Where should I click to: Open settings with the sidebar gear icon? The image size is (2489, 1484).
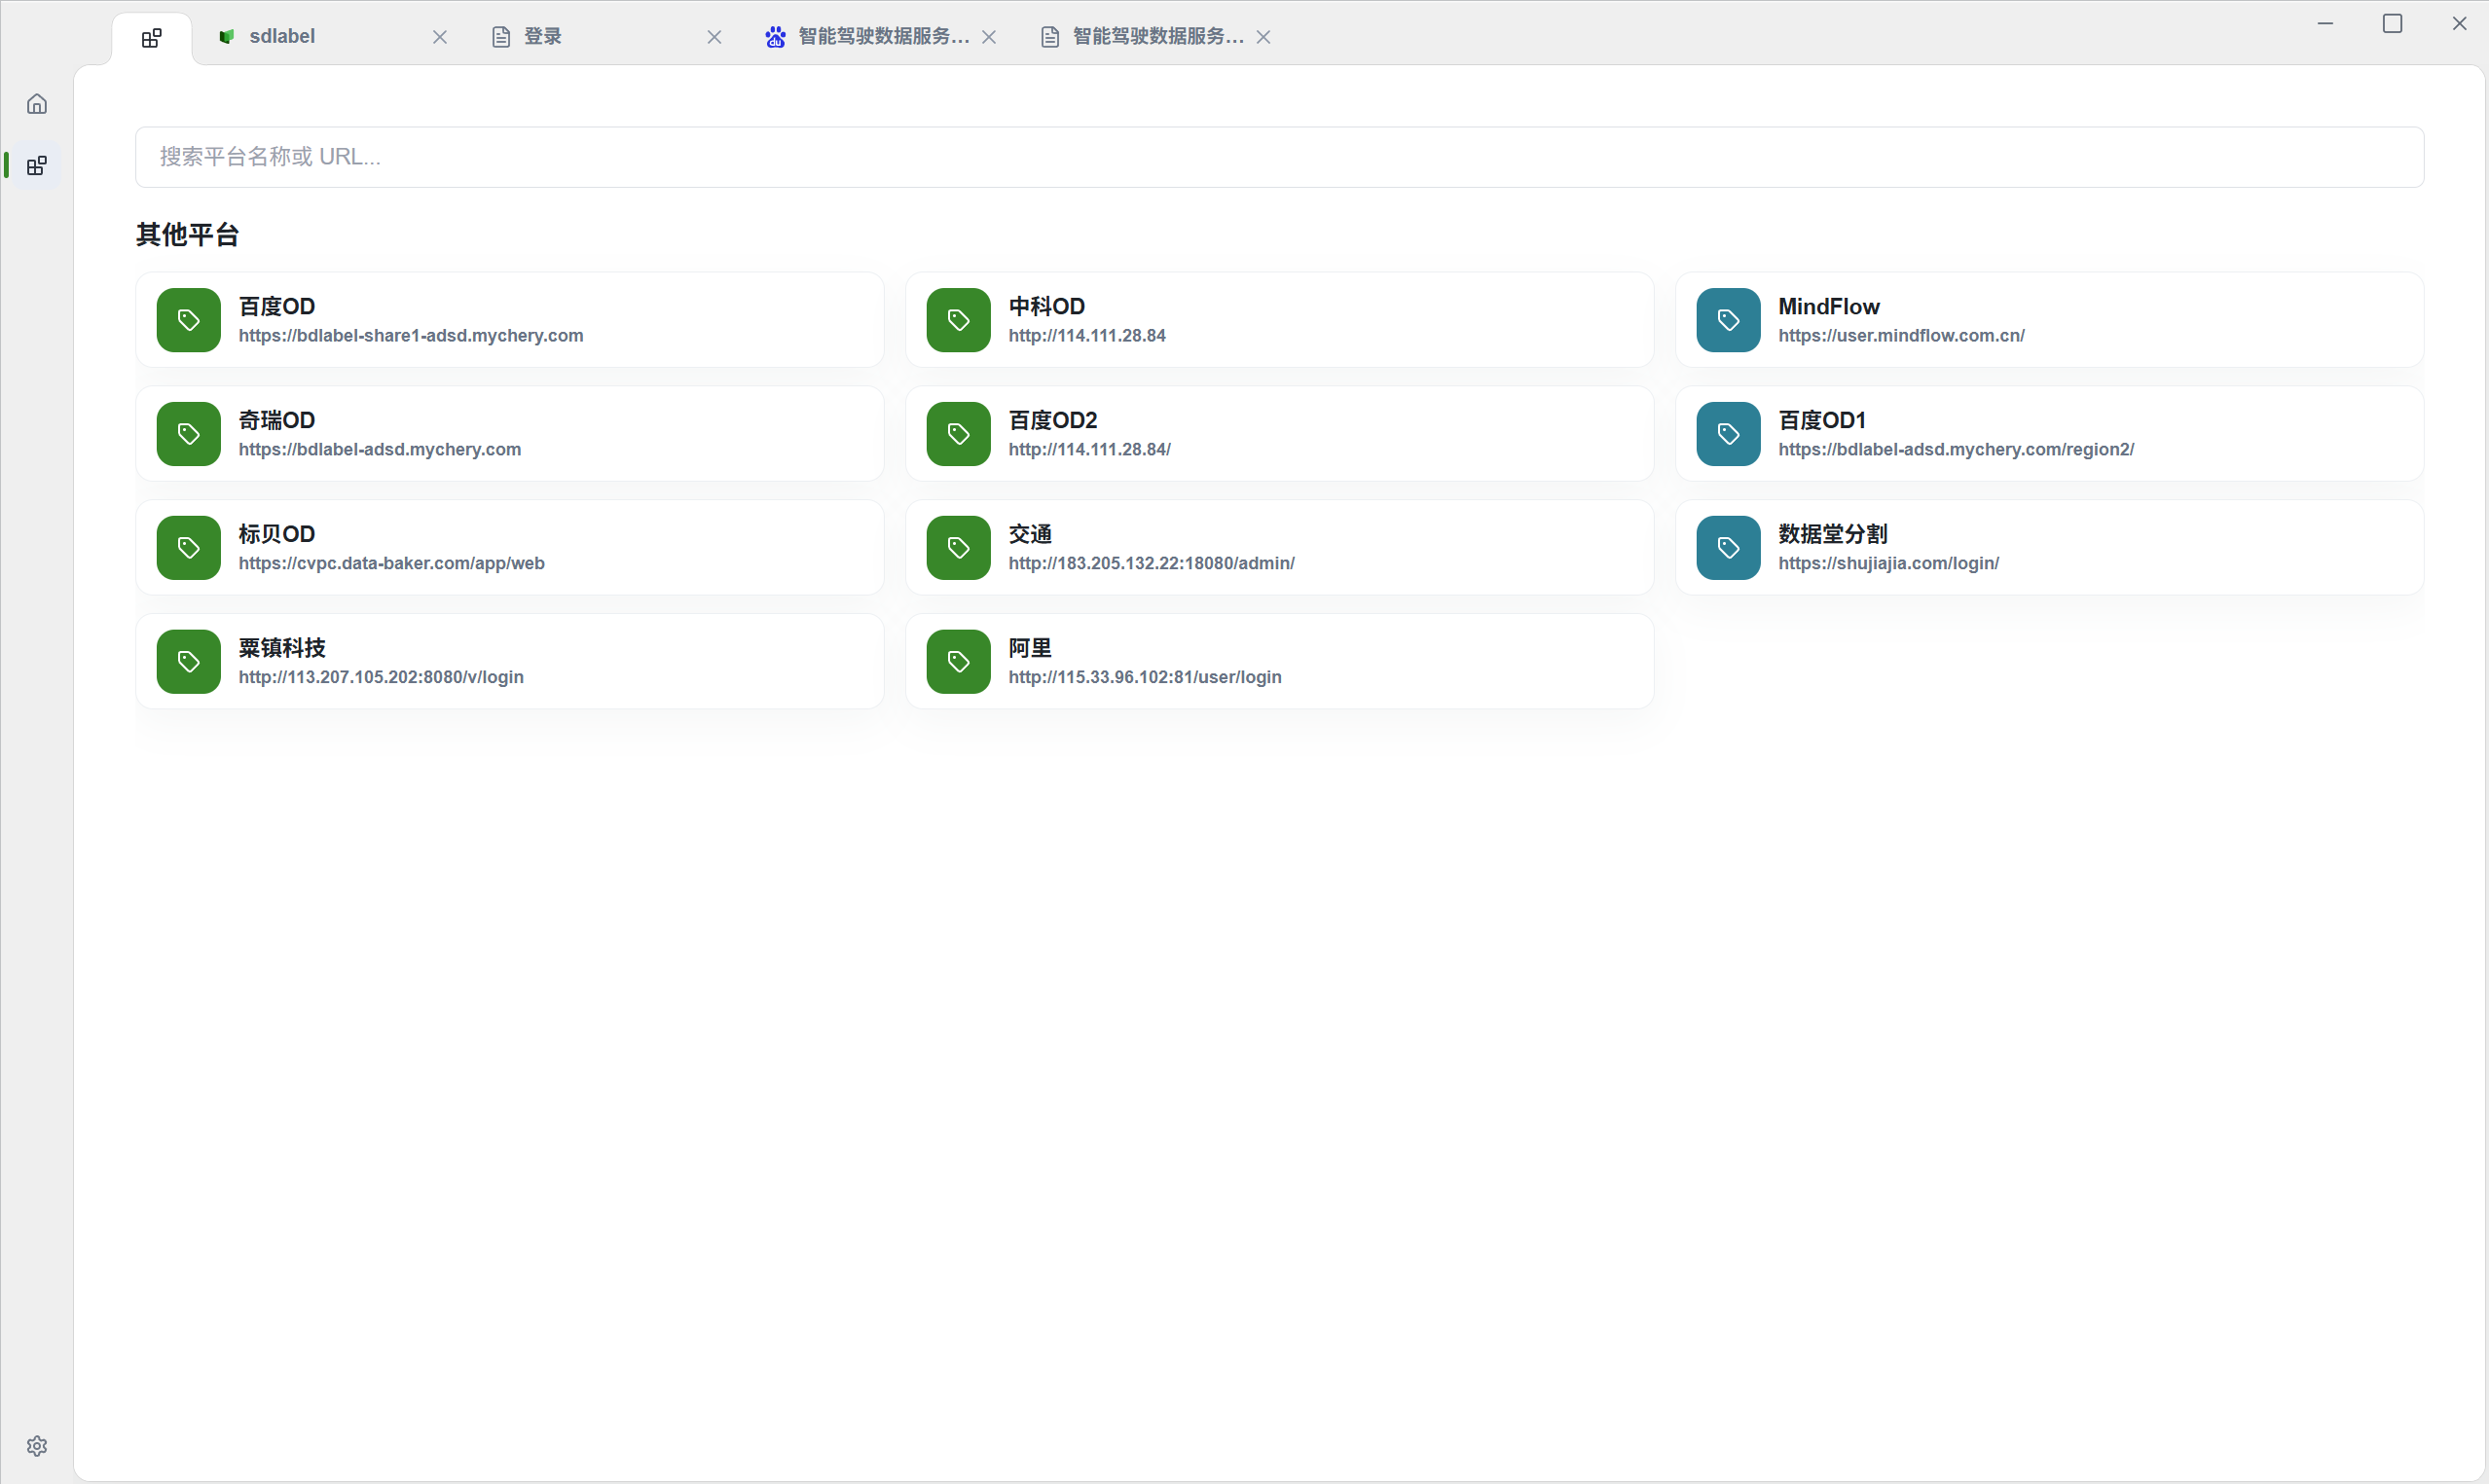tap(37, 1446)
